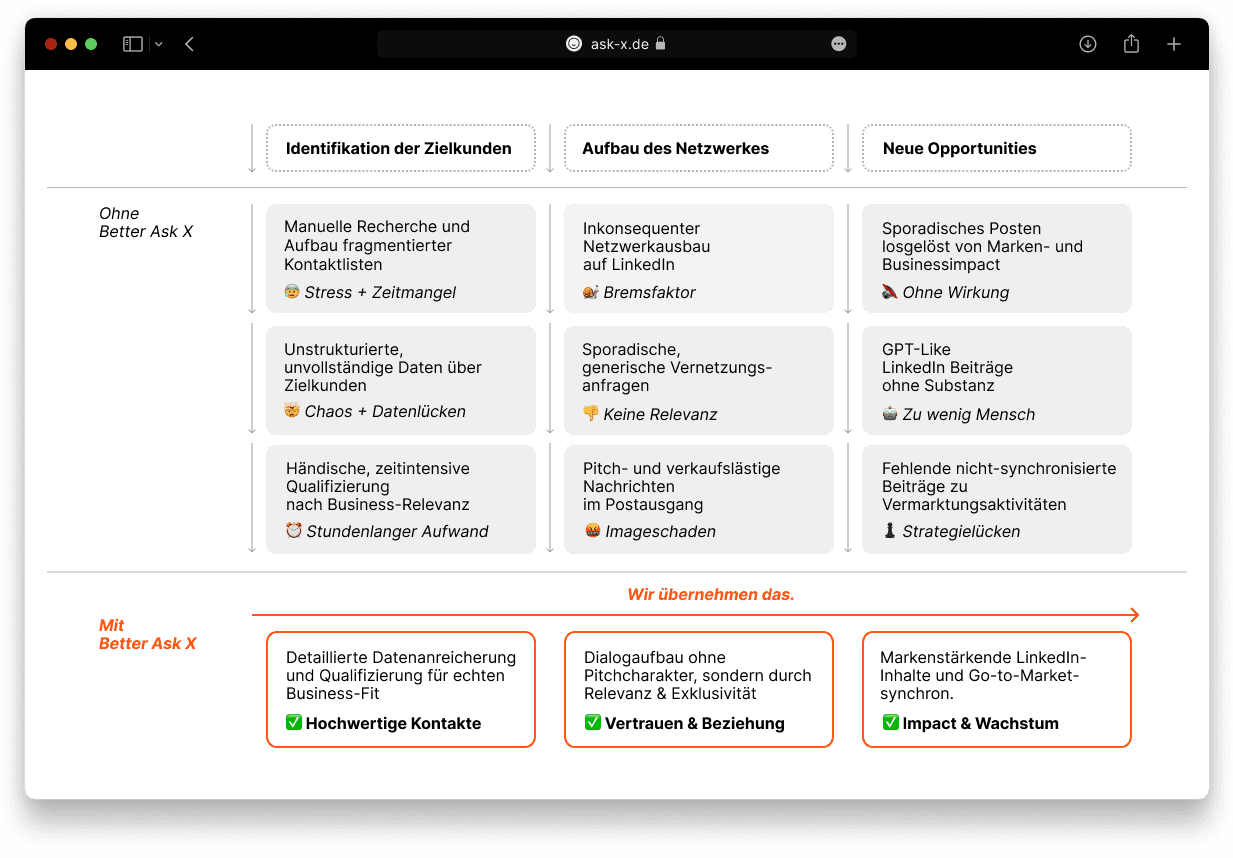The image size is (1233, 858).
Task: Click the chess pawn icon beside Strategielücken
Action: pos(889,531)
